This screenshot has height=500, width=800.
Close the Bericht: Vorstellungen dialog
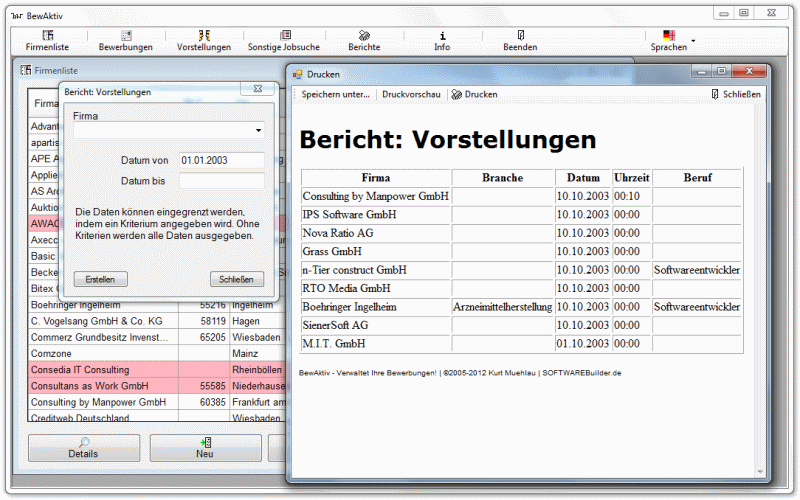pos(258,89)
